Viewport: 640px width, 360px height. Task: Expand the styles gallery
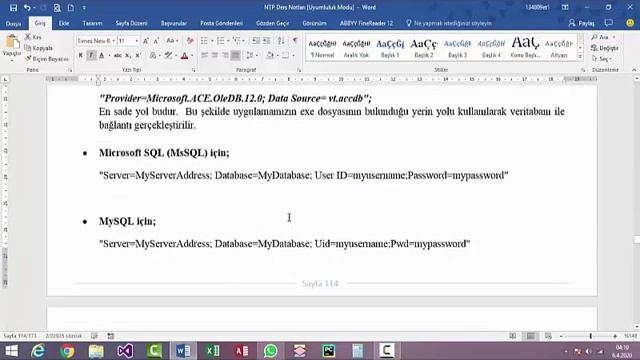pos(580,57)
